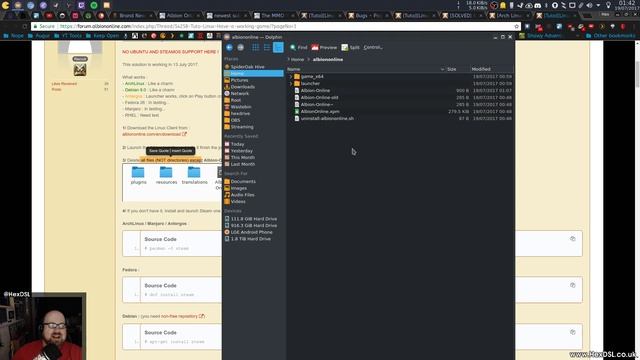
Task: Click albiononline.com download link in forum
Action: click(154, 134)
